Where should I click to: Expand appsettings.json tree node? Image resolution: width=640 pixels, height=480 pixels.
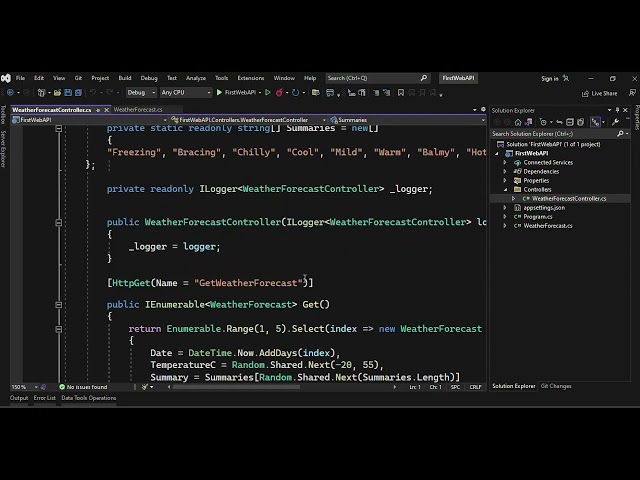(505, 208)
